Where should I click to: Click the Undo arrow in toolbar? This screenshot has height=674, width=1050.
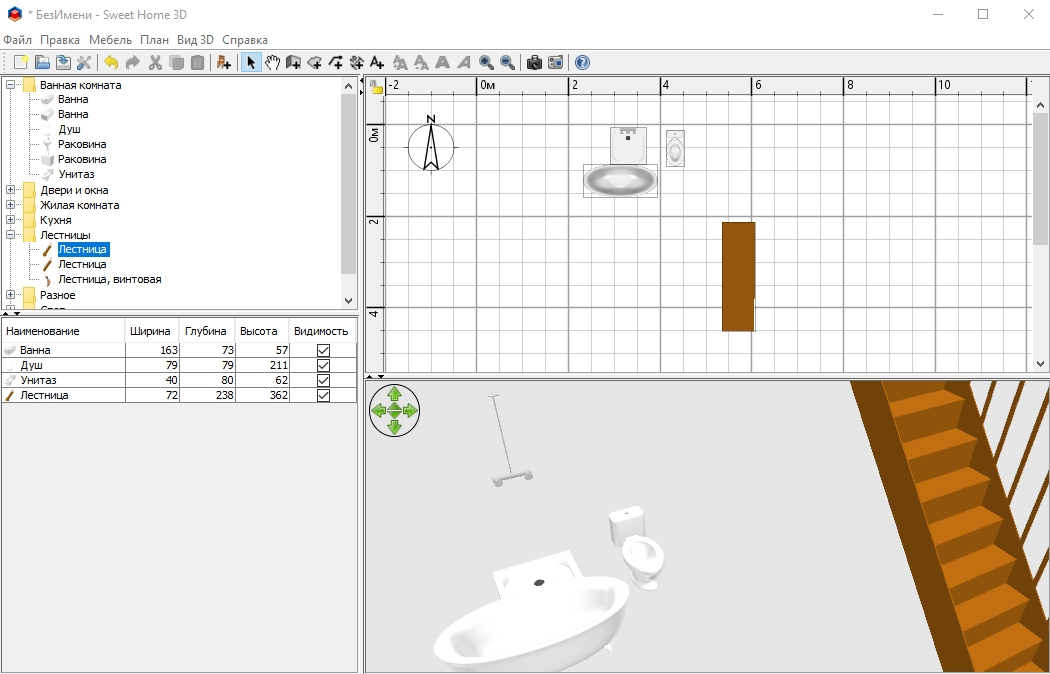(x=111, y=63)
